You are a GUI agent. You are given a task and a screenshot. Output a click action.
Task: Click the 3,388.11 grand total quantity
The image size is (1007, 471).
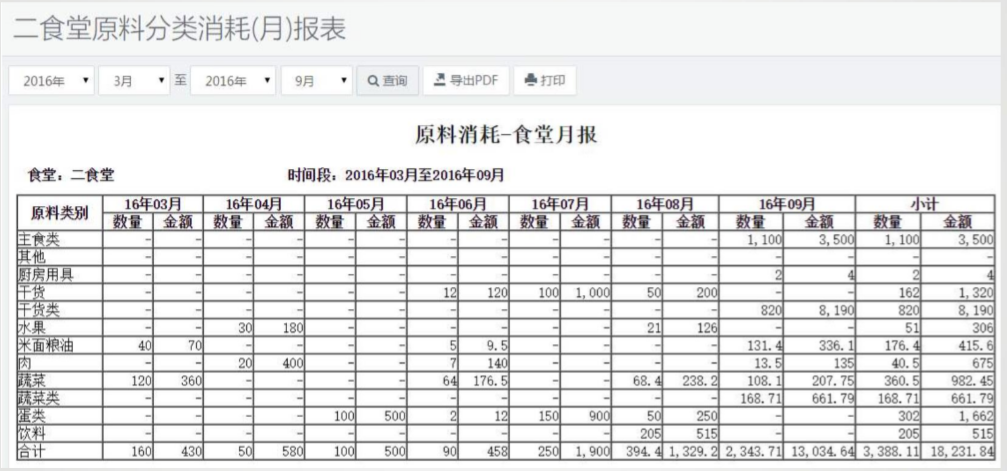pyautogui.click(x=890, y=451)
